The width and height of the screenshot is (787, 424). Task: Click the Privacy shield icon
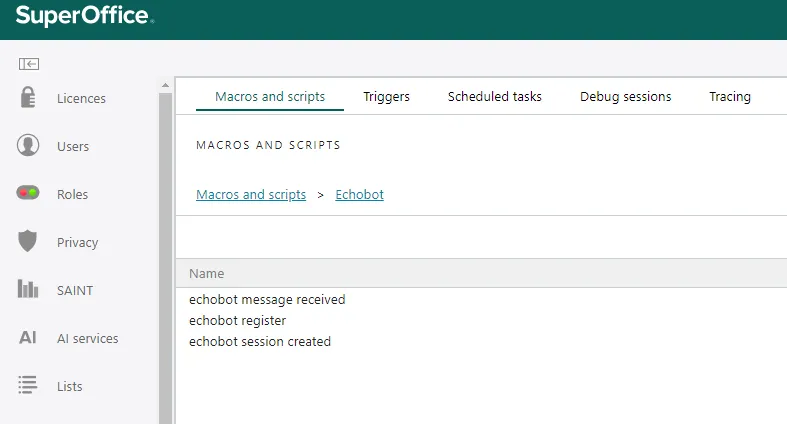(x=28, y=241)
